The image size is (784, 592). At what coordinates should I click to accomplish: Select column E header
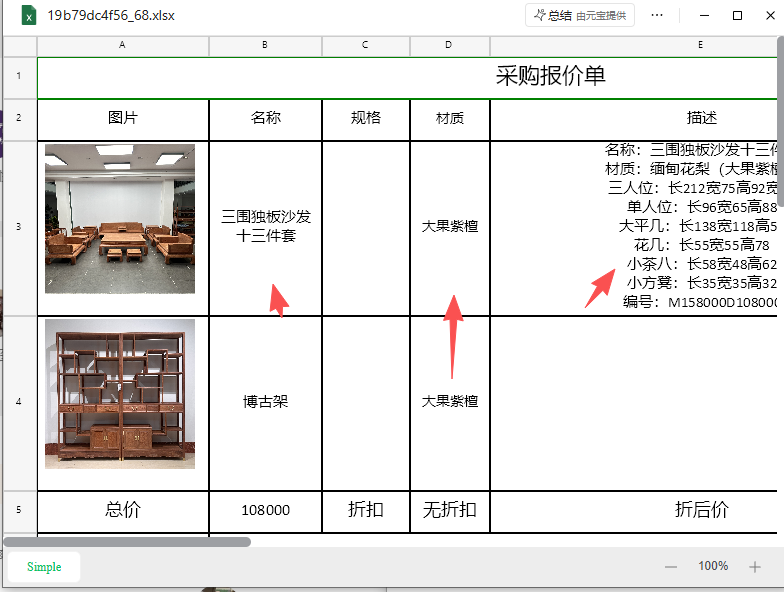click(x=700, y=46)
